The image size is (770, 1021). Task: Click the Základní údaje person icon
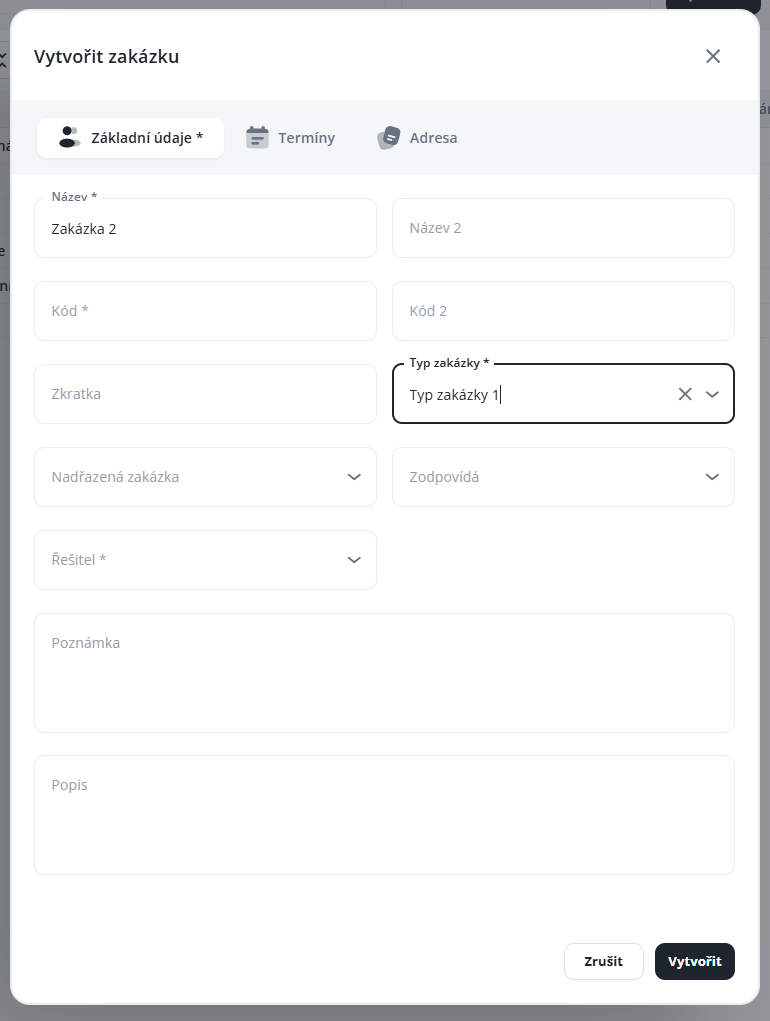[68, 138]
